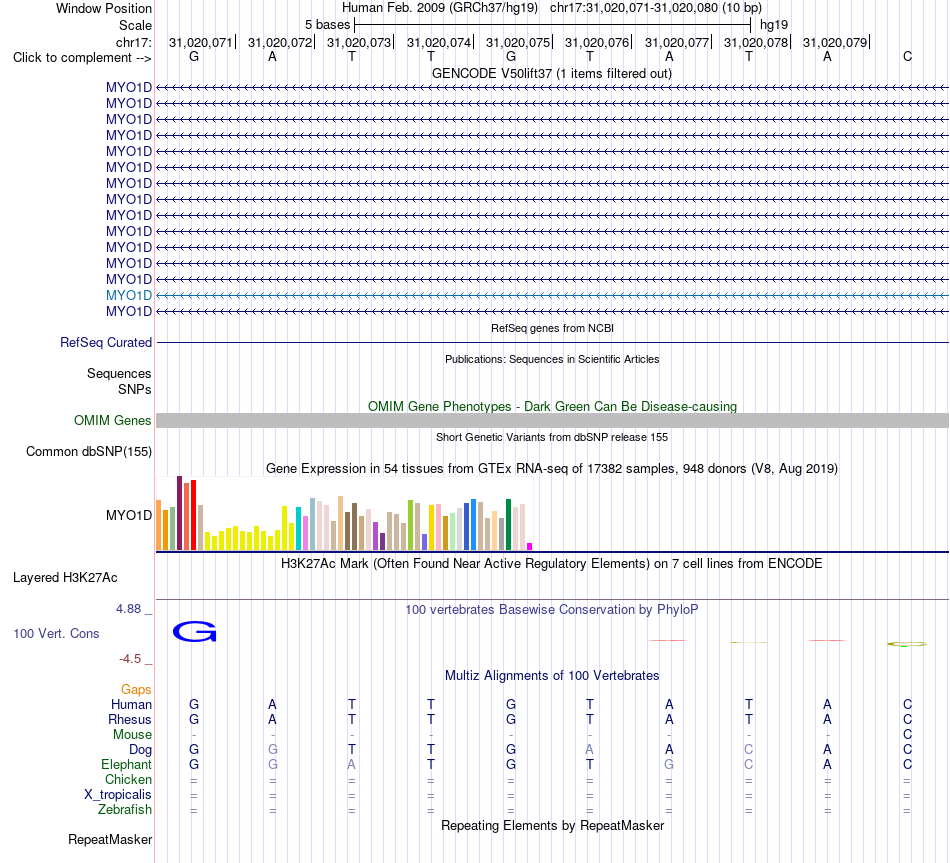Open 'Repeating Elements by RepeatMasker' title
The width and height of the screenshot is (950, 863).
click(552, 825)
